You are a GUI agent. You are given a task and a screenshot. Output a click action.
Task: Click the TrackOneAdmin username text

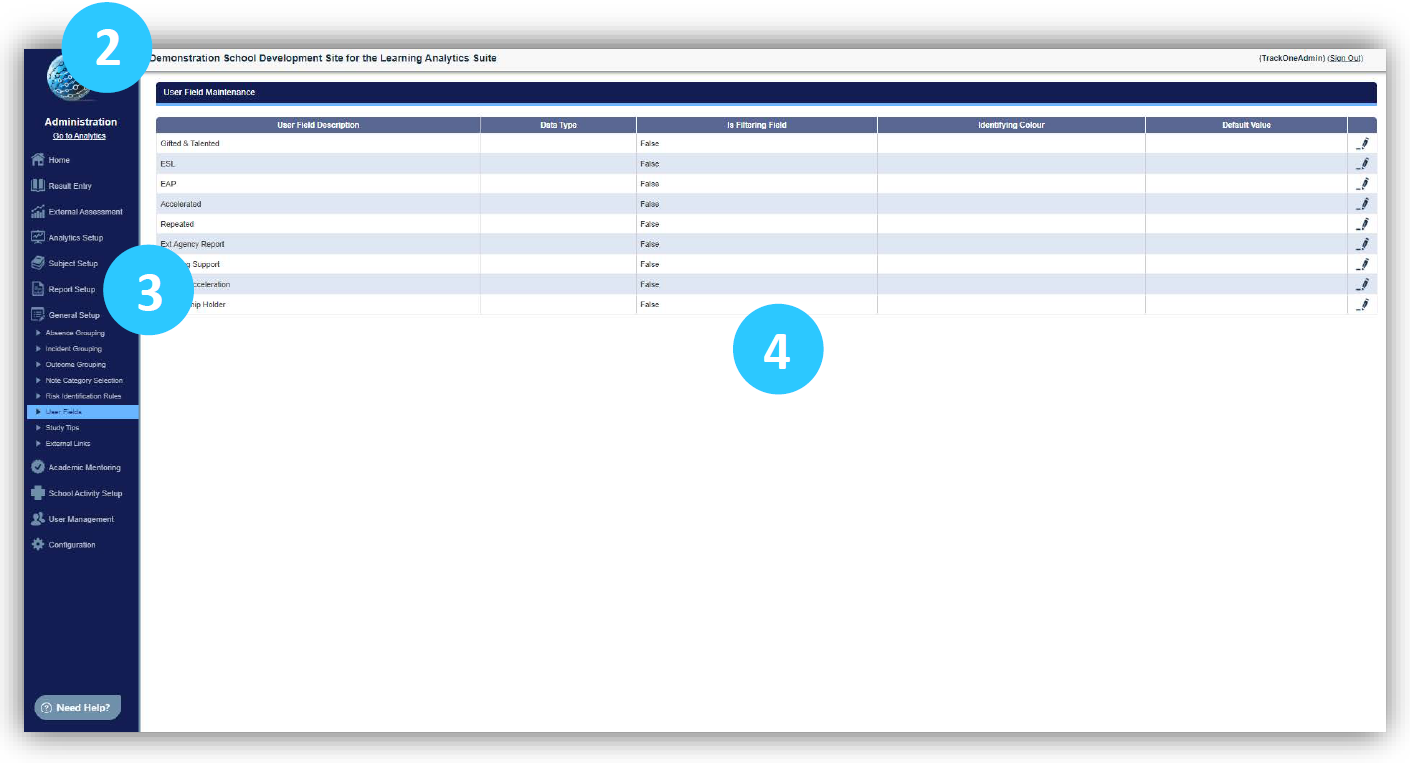pyautogui.click(x=1292, y=59)
